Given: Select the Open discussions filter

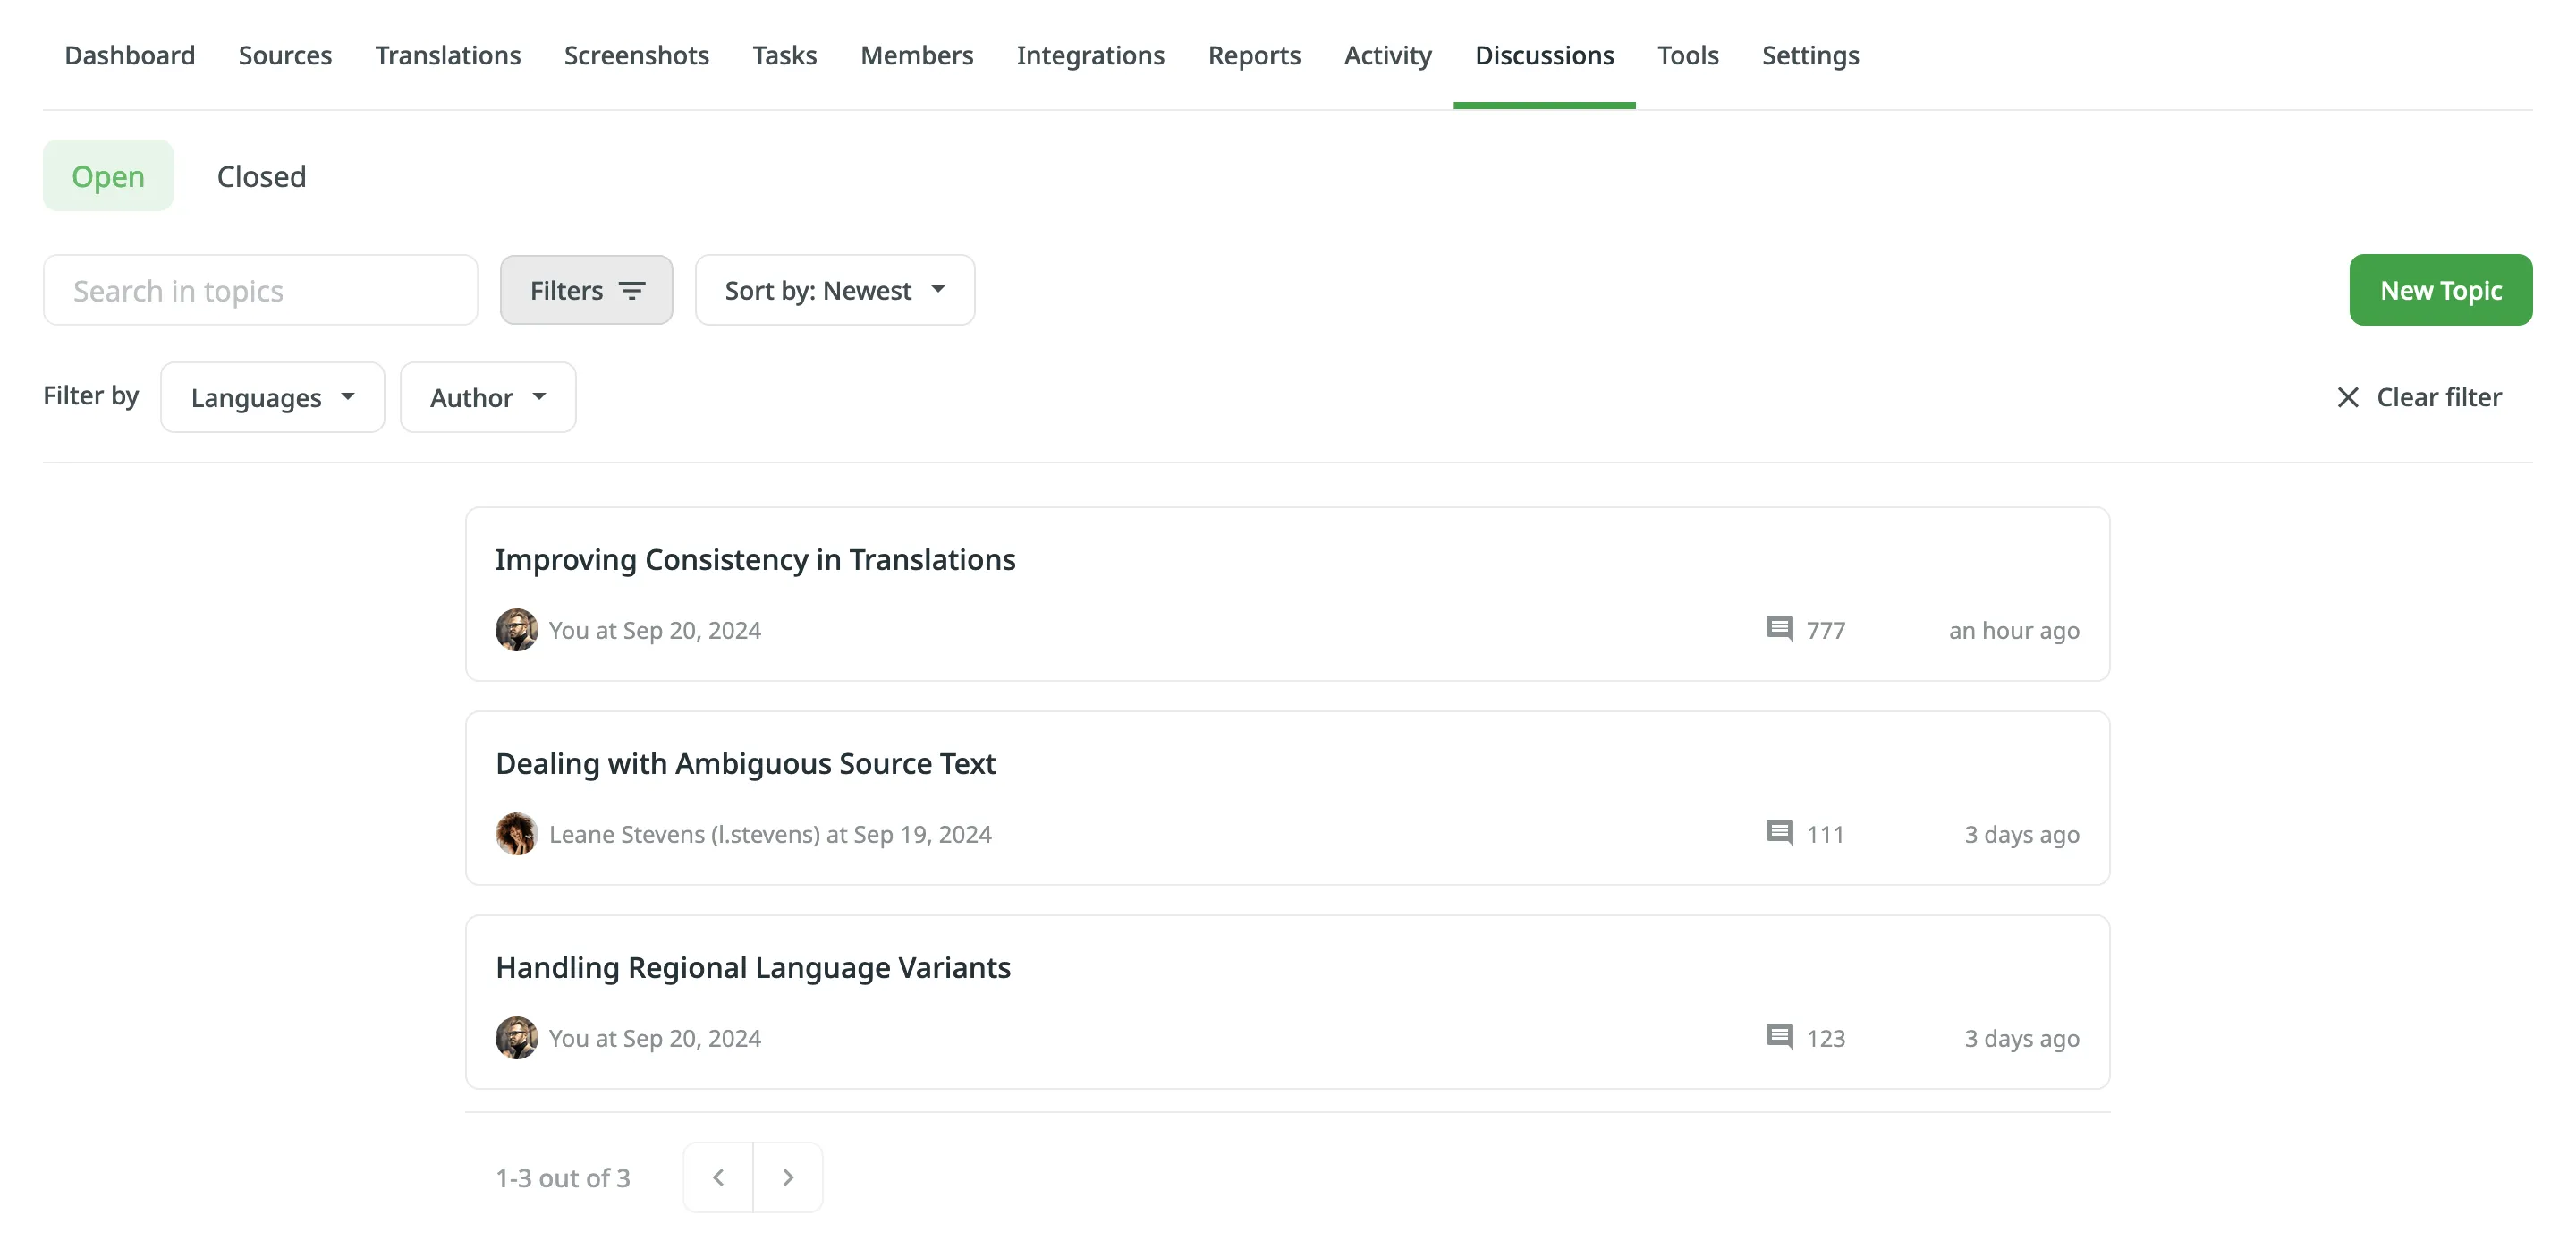Looking at the screenshot, I should [108, 176].
